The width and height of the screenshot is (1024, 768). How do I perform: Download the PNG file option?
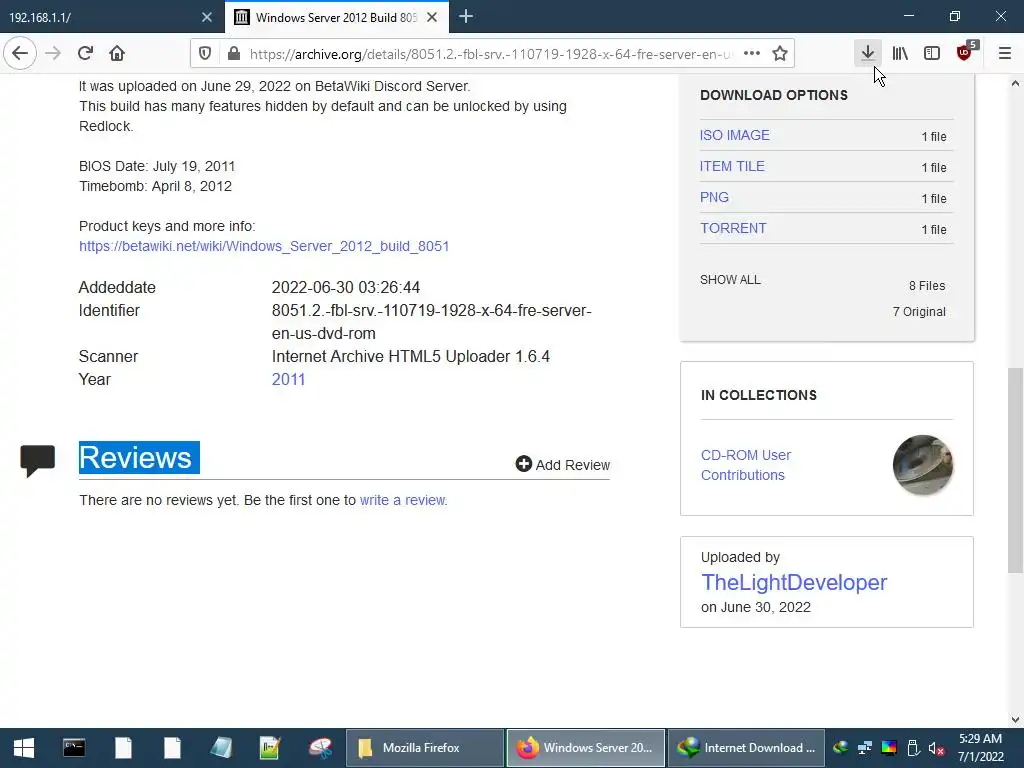tap(714, 197)
